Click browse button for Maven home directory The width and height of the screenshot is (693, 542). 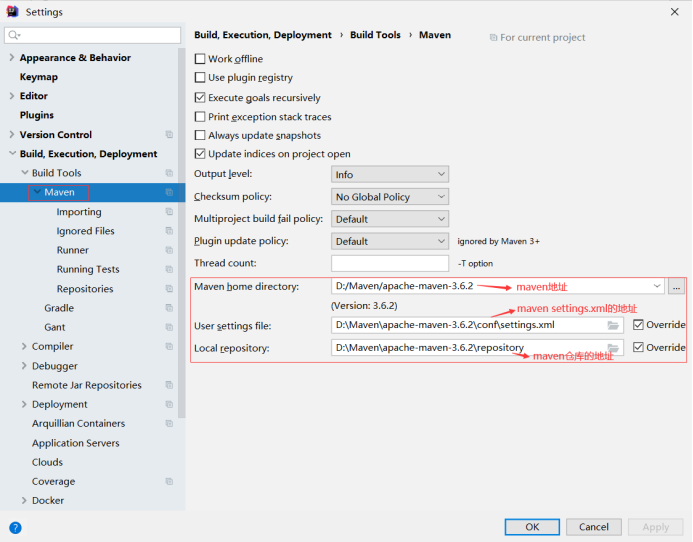click(x=676, y=286)
